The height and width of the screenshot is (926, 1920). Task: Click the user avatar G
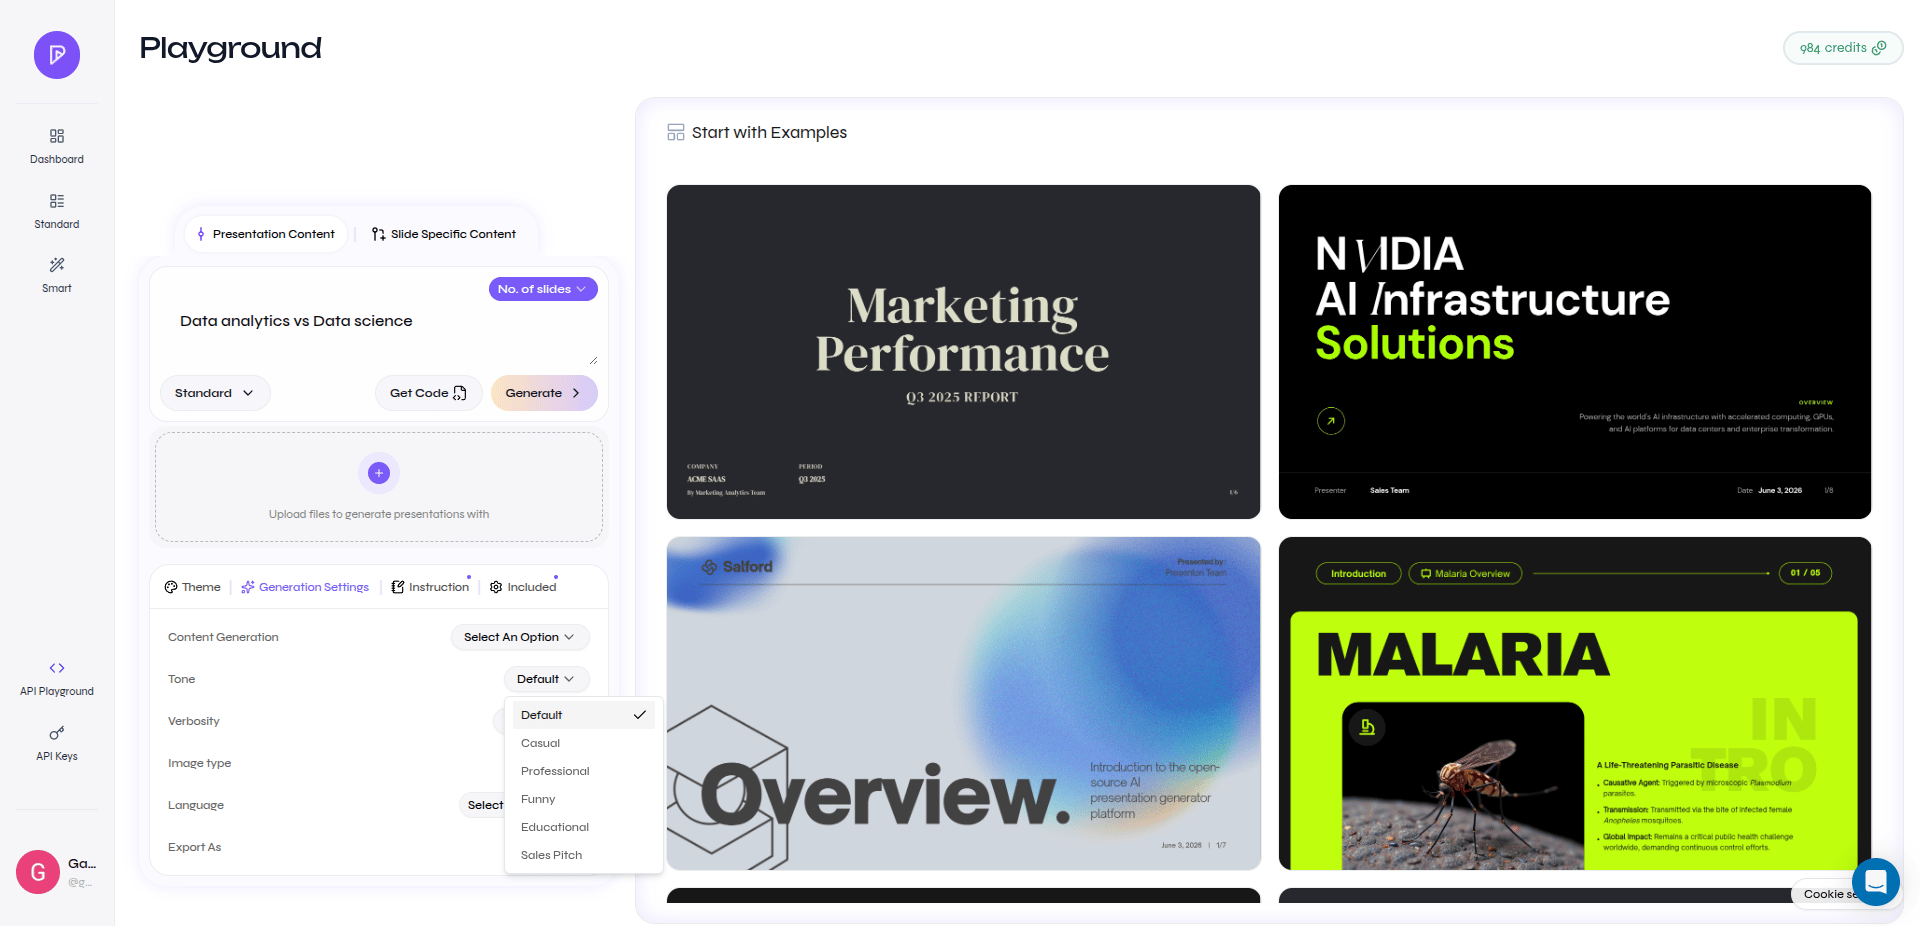(38, 872)
